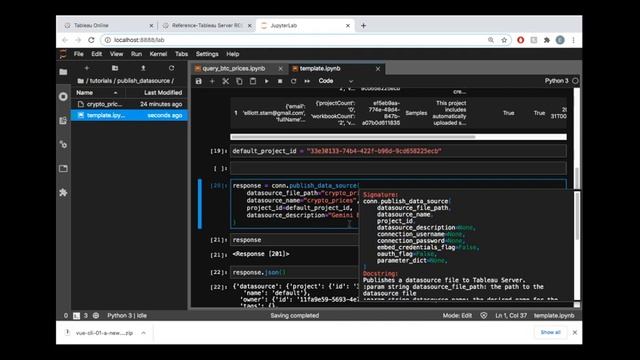Click the signature tooltip vertical scrollbar
640x360 pixels.
[x=577, y=217]
